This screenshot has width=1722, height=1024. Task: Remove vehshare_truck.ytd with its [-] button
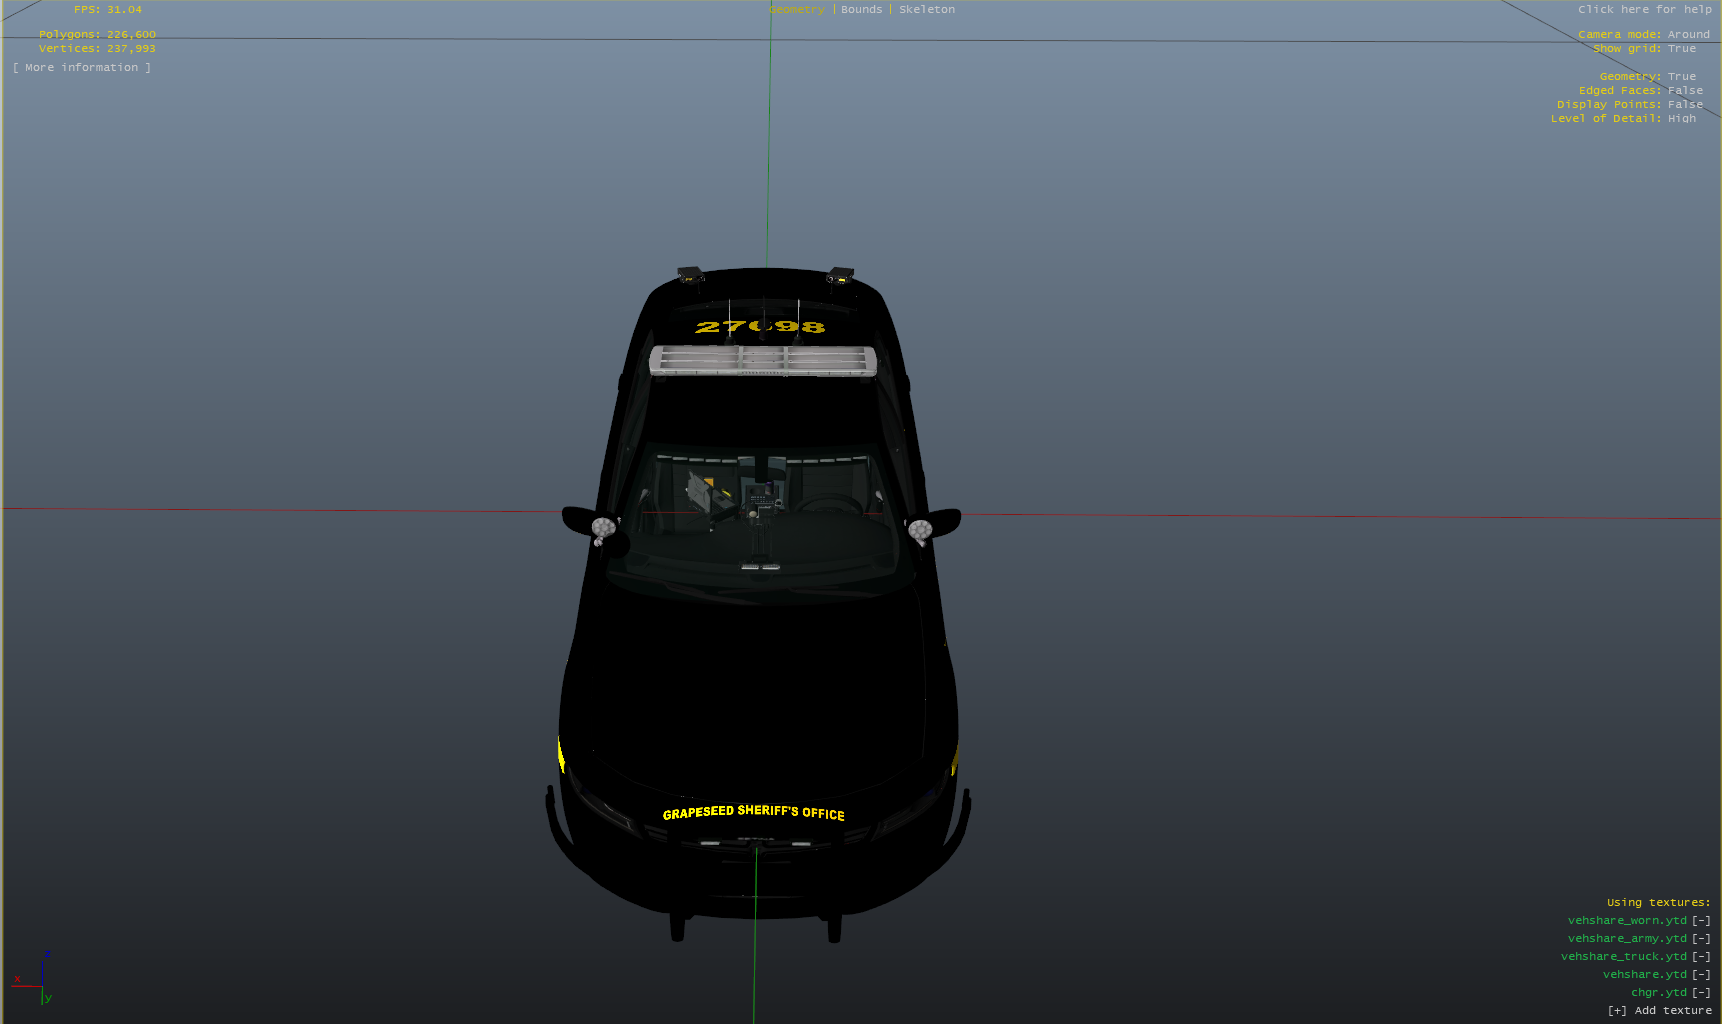(x=1701, y=957)
